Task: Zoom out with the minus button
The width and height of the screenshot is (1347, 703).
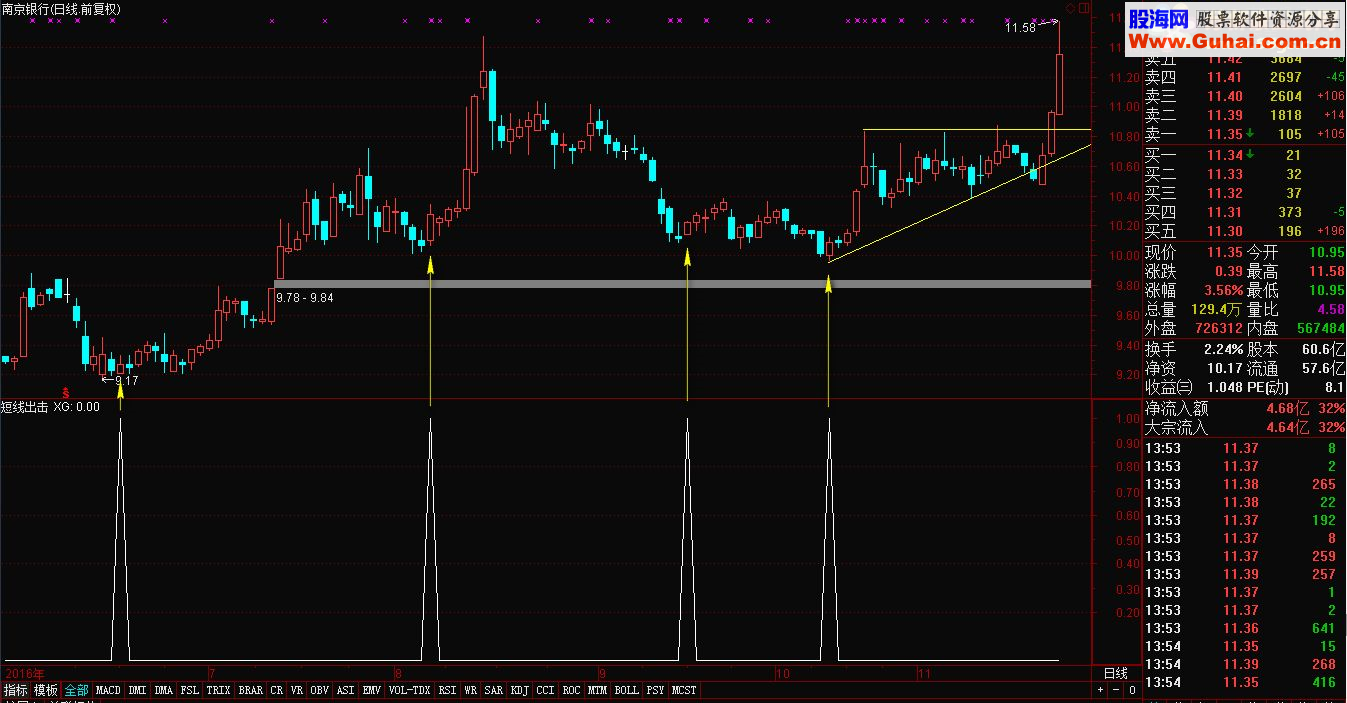Action: click(1116, 690)
